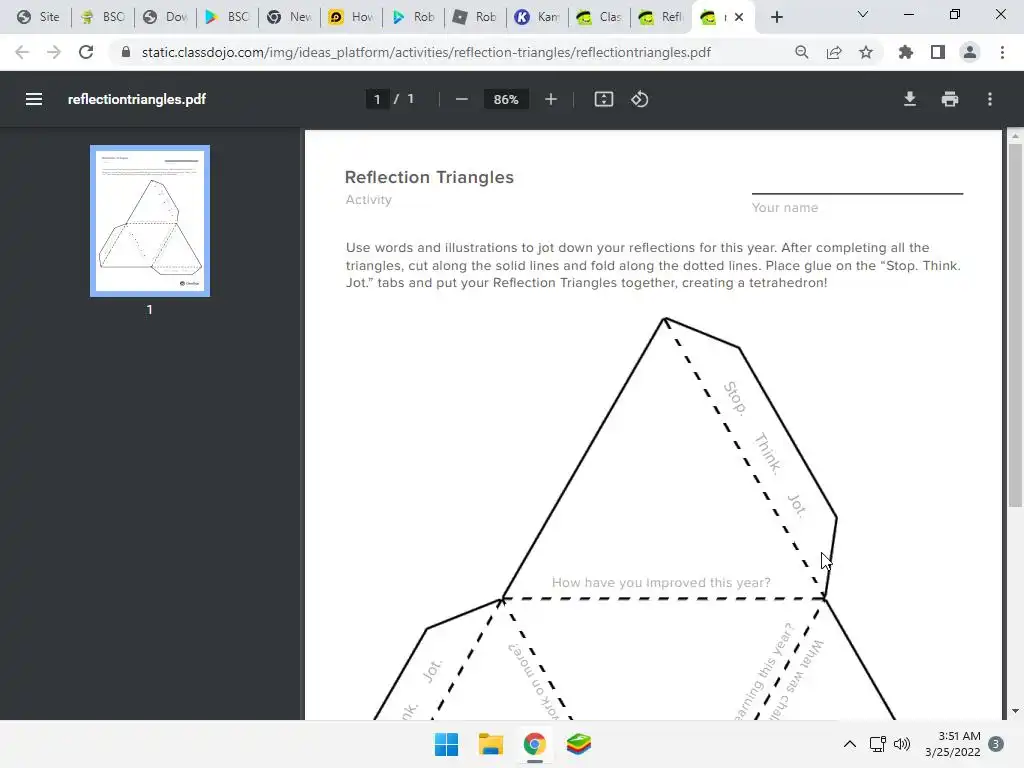Switch to the Site tab

pyautogui.click(x=39, y=17)
